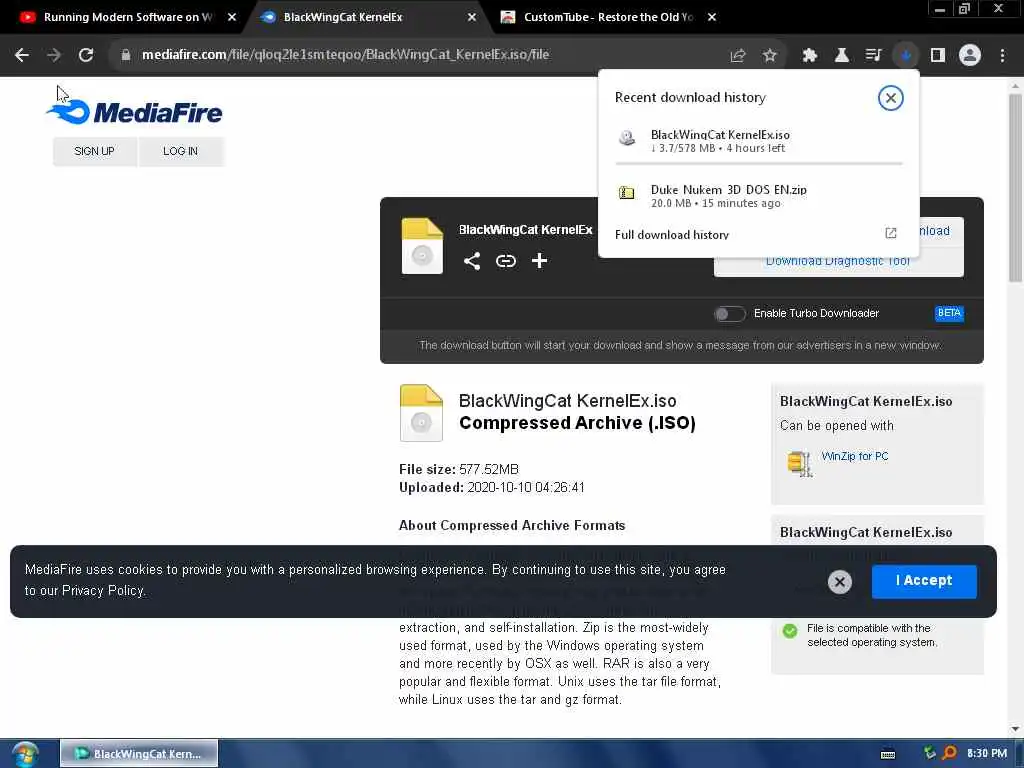
Task: Reload the MediaFire page
Action: tap(86, 55)
